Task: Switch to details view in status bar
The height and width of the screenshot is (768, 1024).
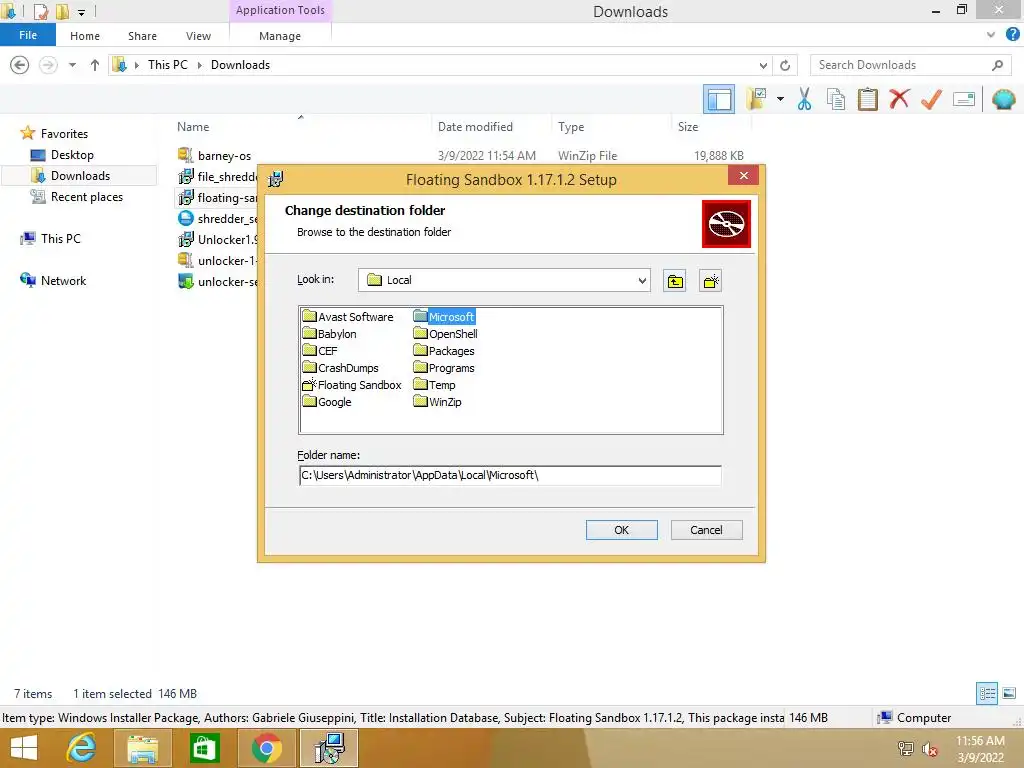Action: [x=987, y=694]
